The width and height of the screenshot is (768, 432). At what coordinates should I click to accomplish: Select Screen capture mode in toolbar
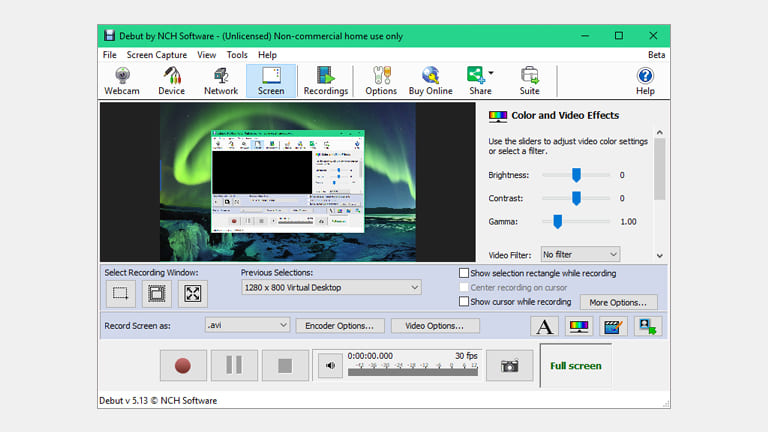click(x=271, y=81)
